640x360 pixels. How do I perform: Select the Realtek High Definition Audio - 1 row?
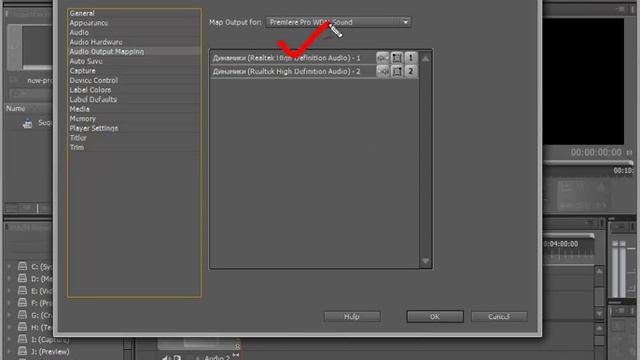tap(314, 58)
